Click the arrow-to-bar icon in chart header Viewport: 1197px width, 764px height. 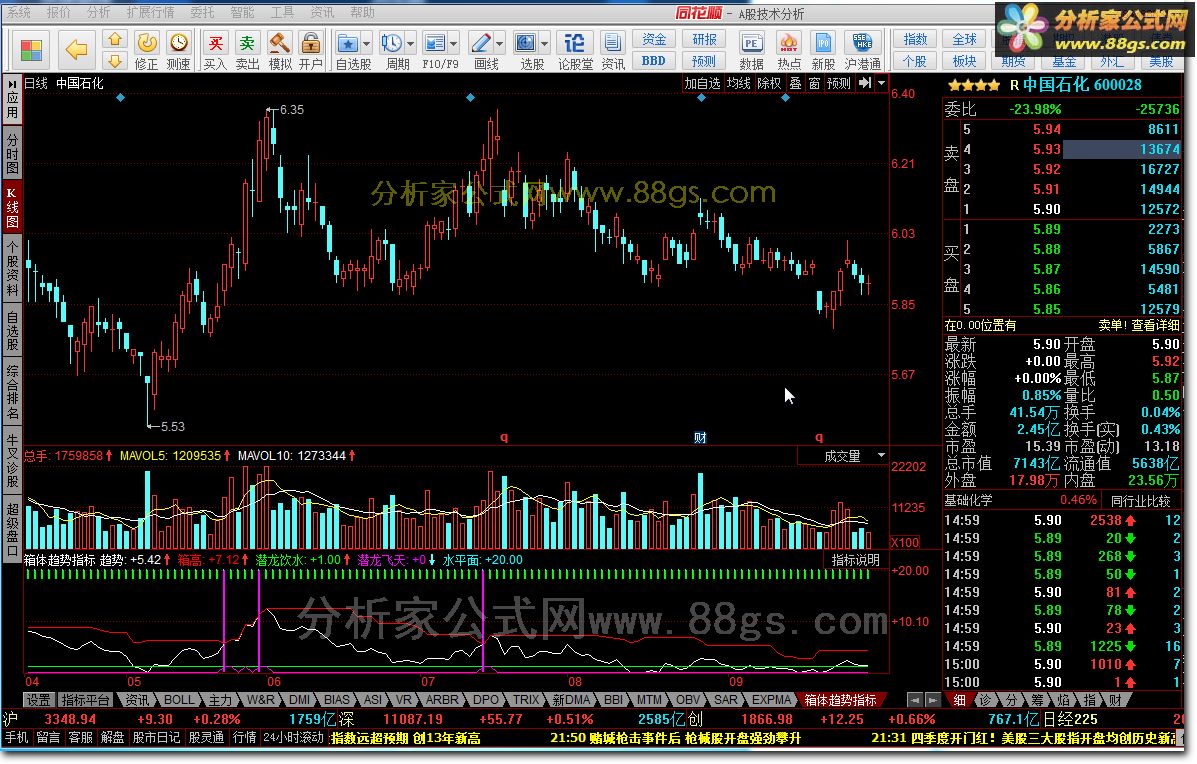(864, 82)
